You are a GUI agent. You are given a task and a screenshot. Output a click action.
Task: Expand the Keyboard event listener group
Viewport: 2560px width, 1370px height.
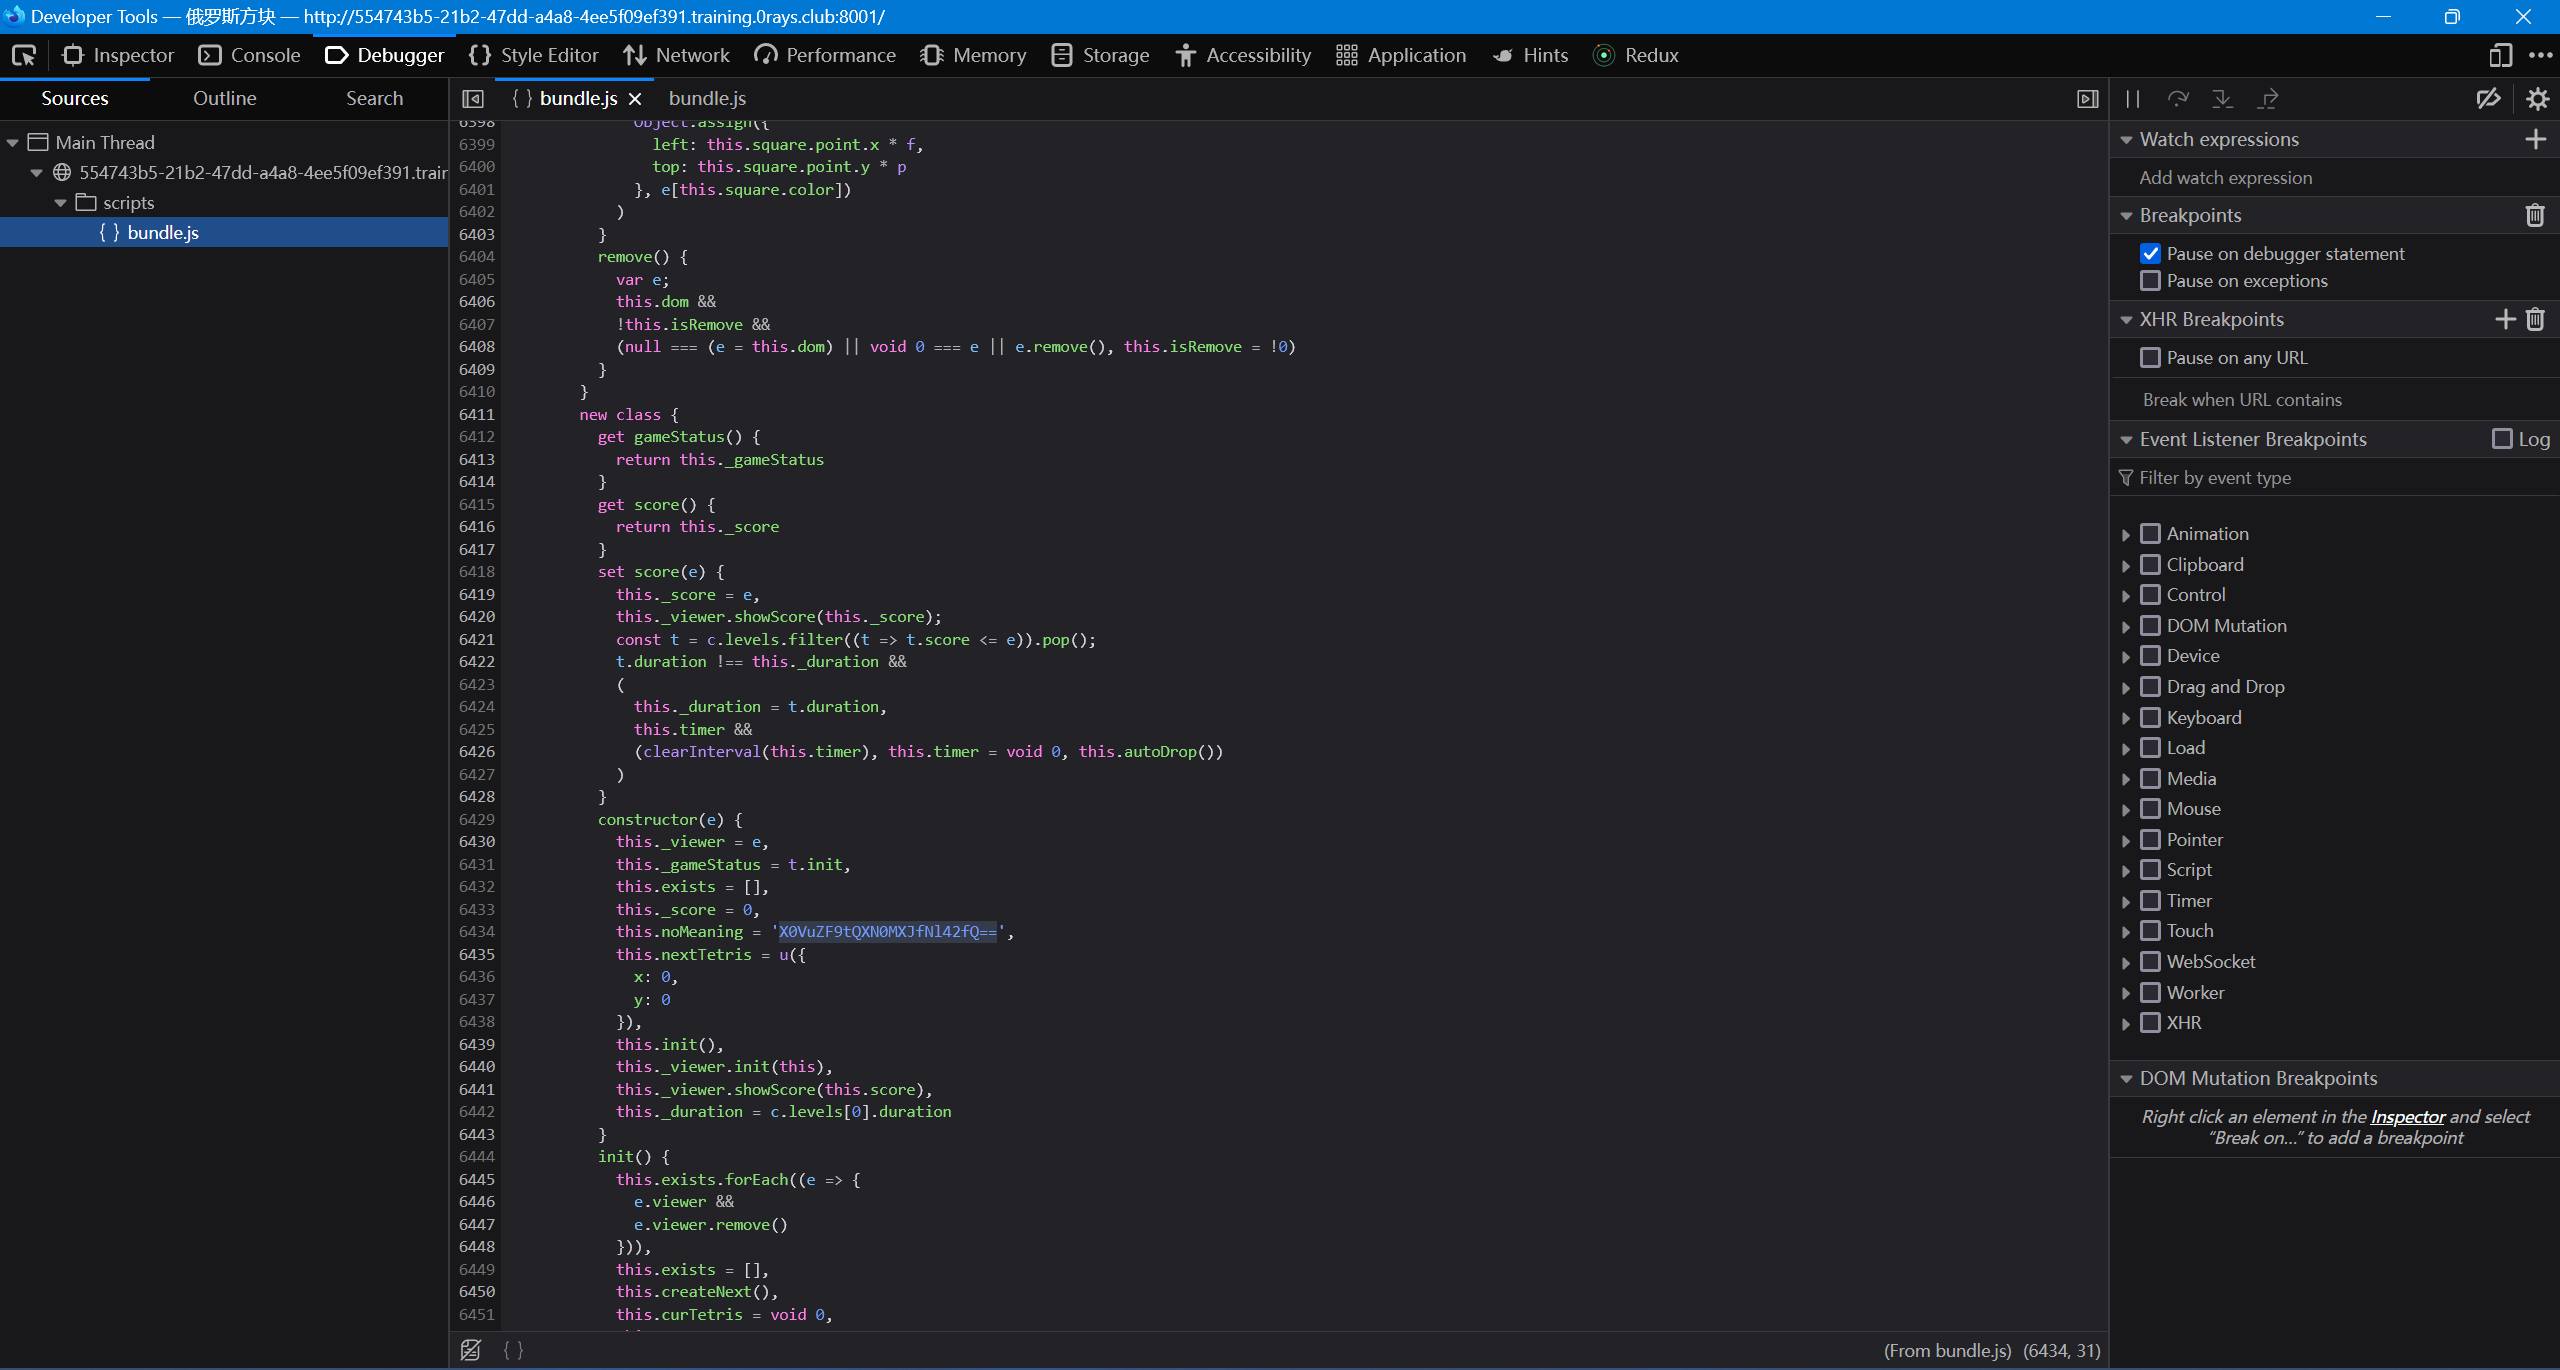(2126, 718)
